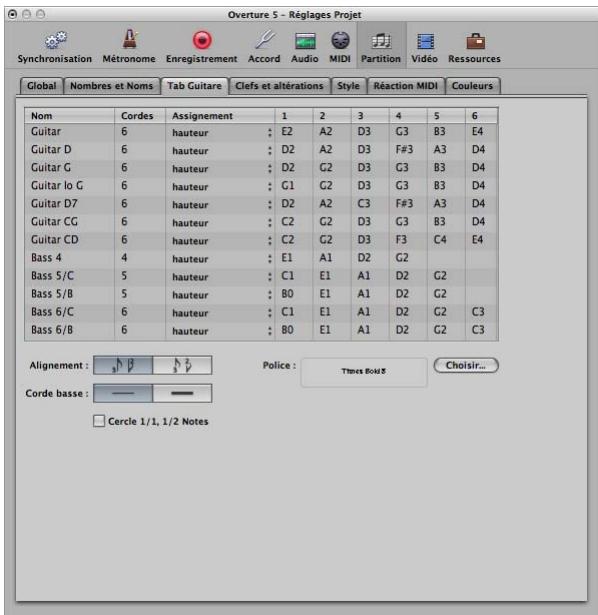Image resolution: width=598 pixels, height=615 pixels.
Task: Close the Réglages Projet window
Action: coord(13,15)
